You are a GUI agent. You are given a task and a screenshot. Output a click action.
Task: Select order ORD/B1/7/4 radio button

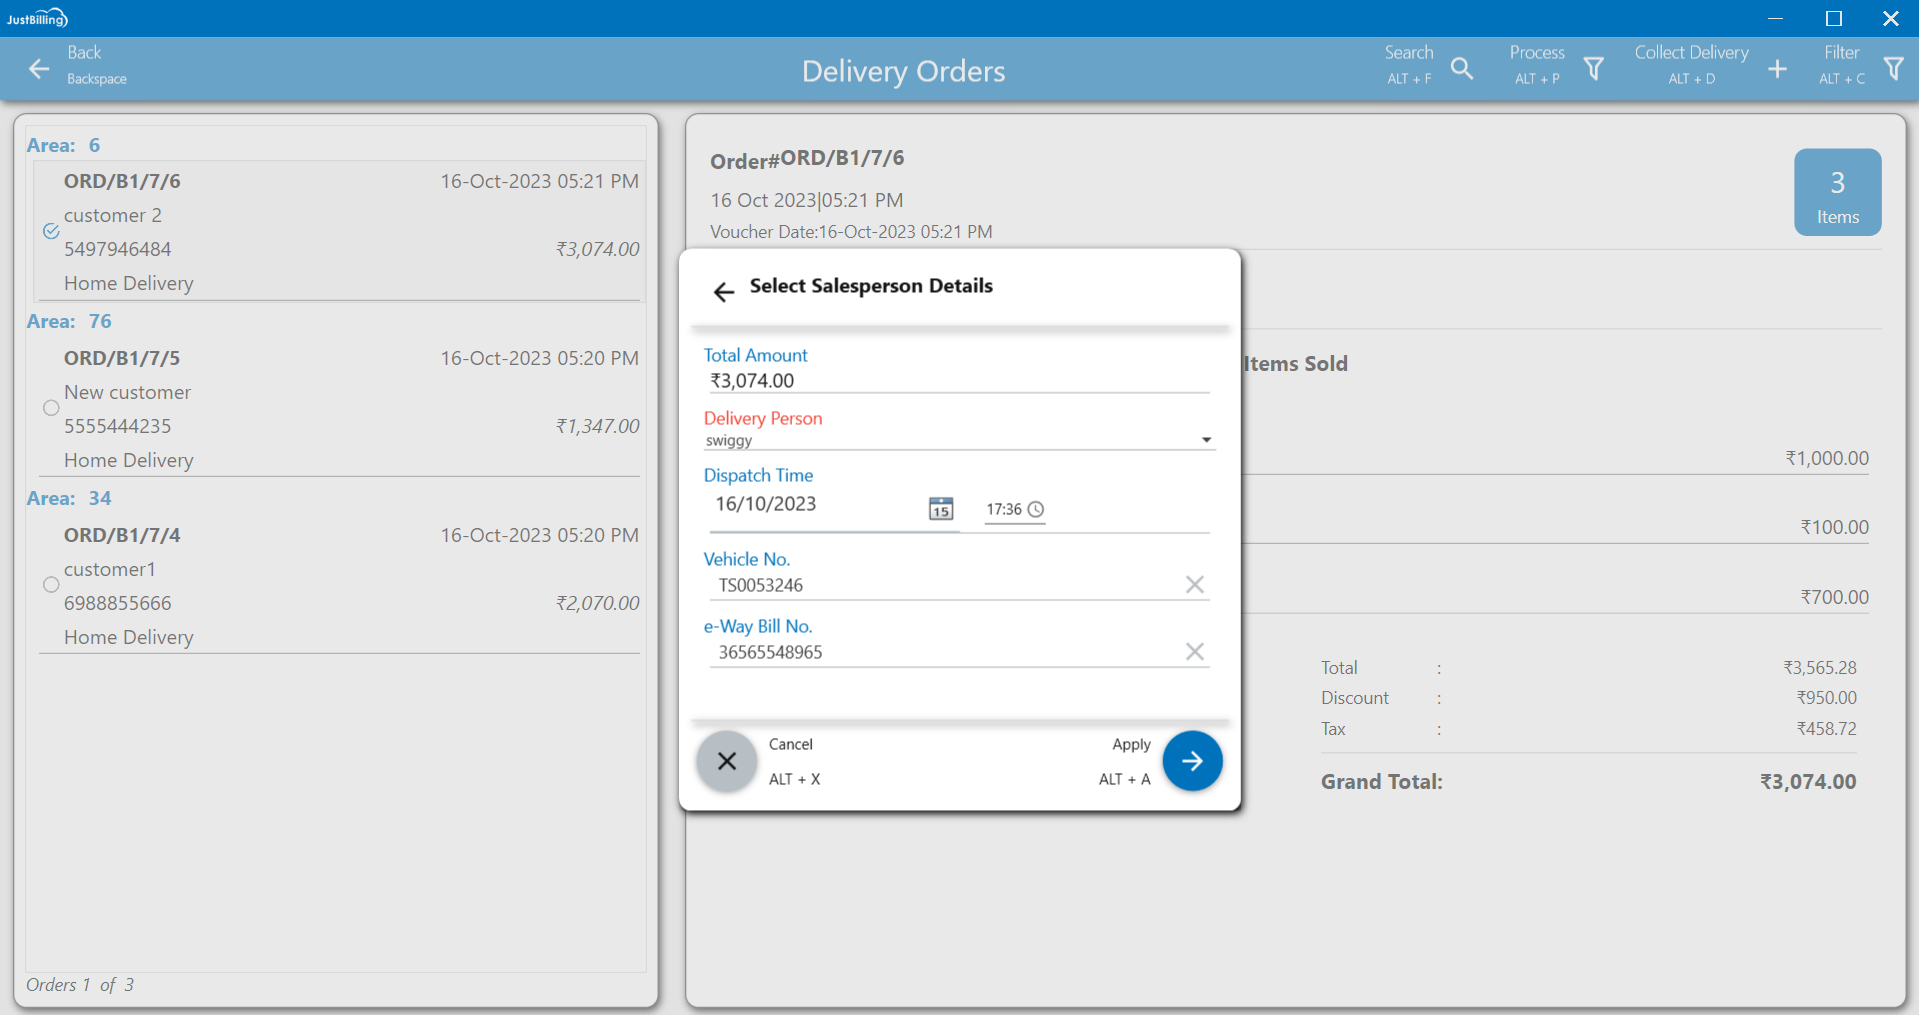click(x=51, y=585)
